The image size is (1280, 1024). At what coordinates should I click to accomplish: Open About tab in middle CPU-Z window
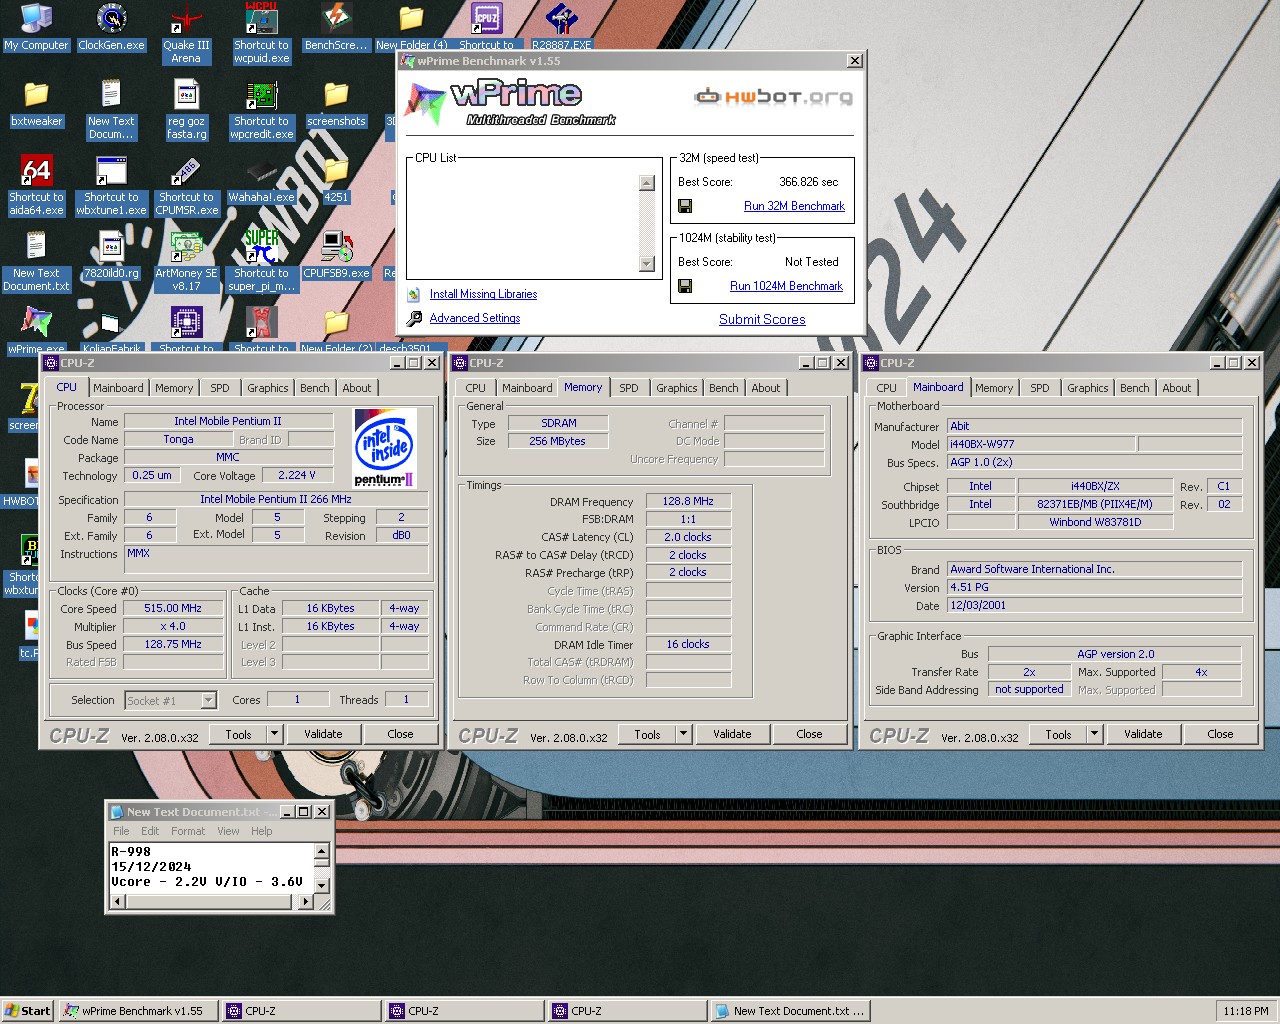coord(766,388)
